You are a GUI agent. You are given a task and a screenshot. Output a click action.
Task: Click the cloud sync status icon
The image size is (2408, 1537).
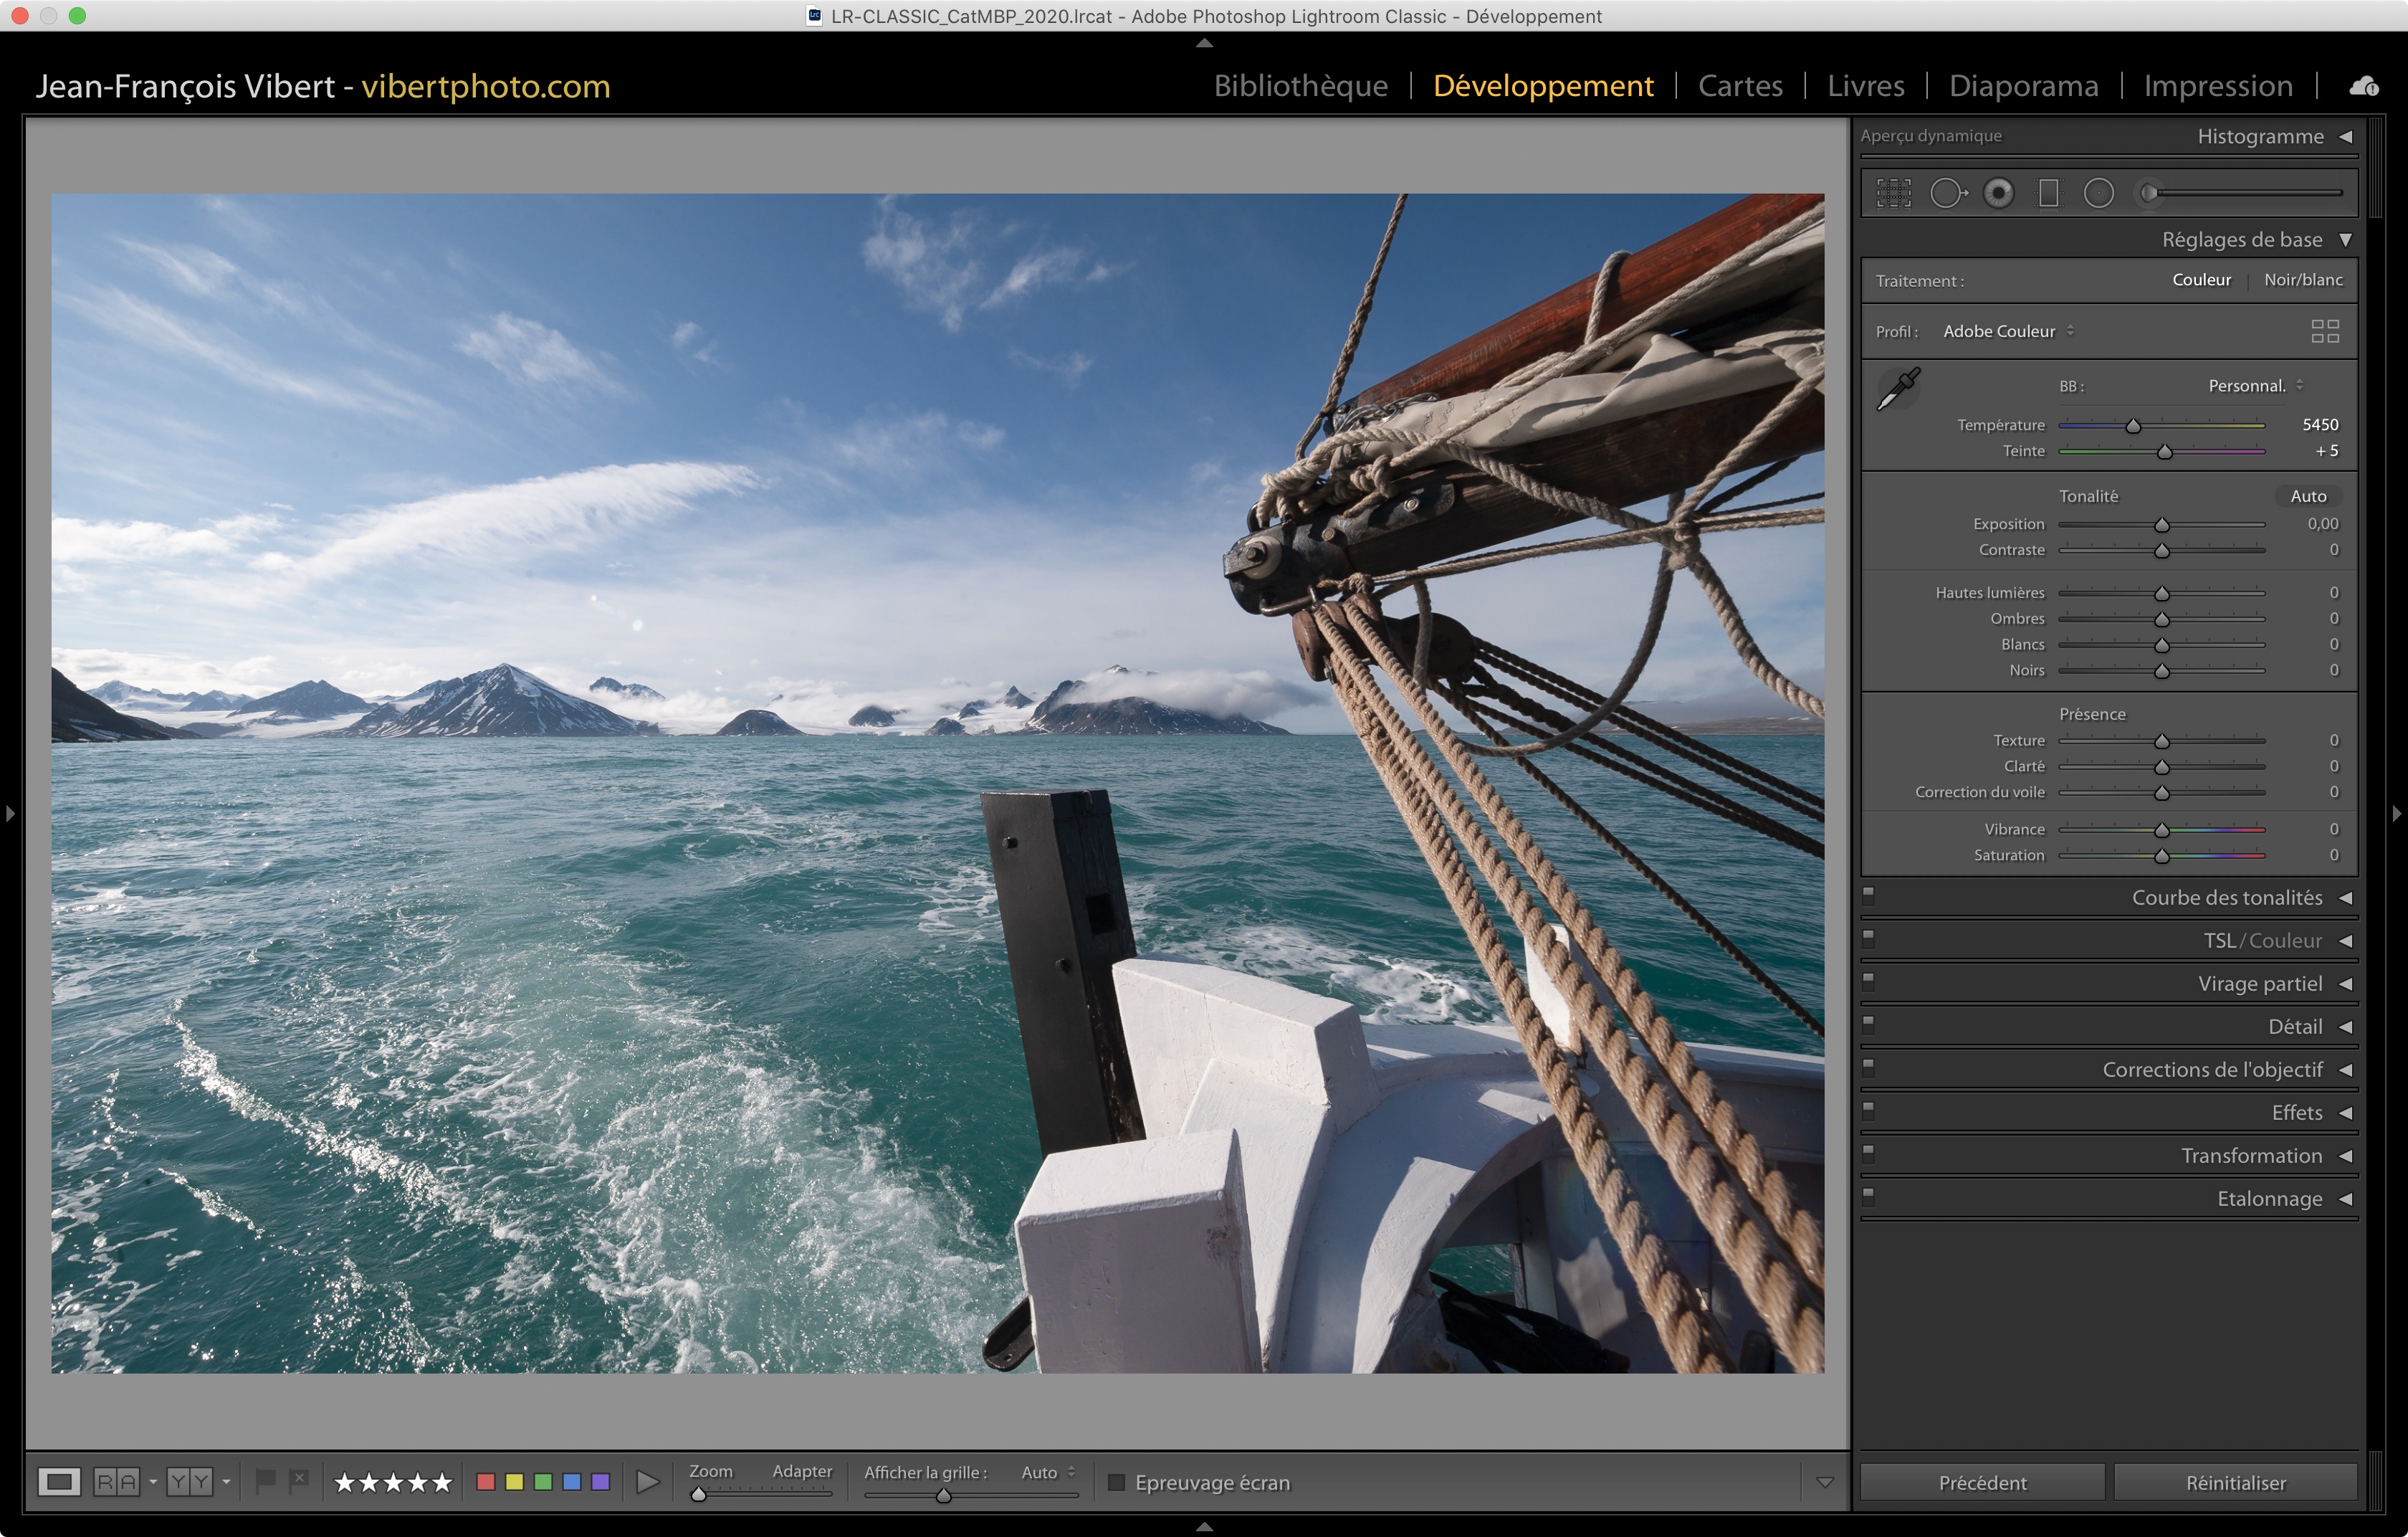(x=2363, y=87)
